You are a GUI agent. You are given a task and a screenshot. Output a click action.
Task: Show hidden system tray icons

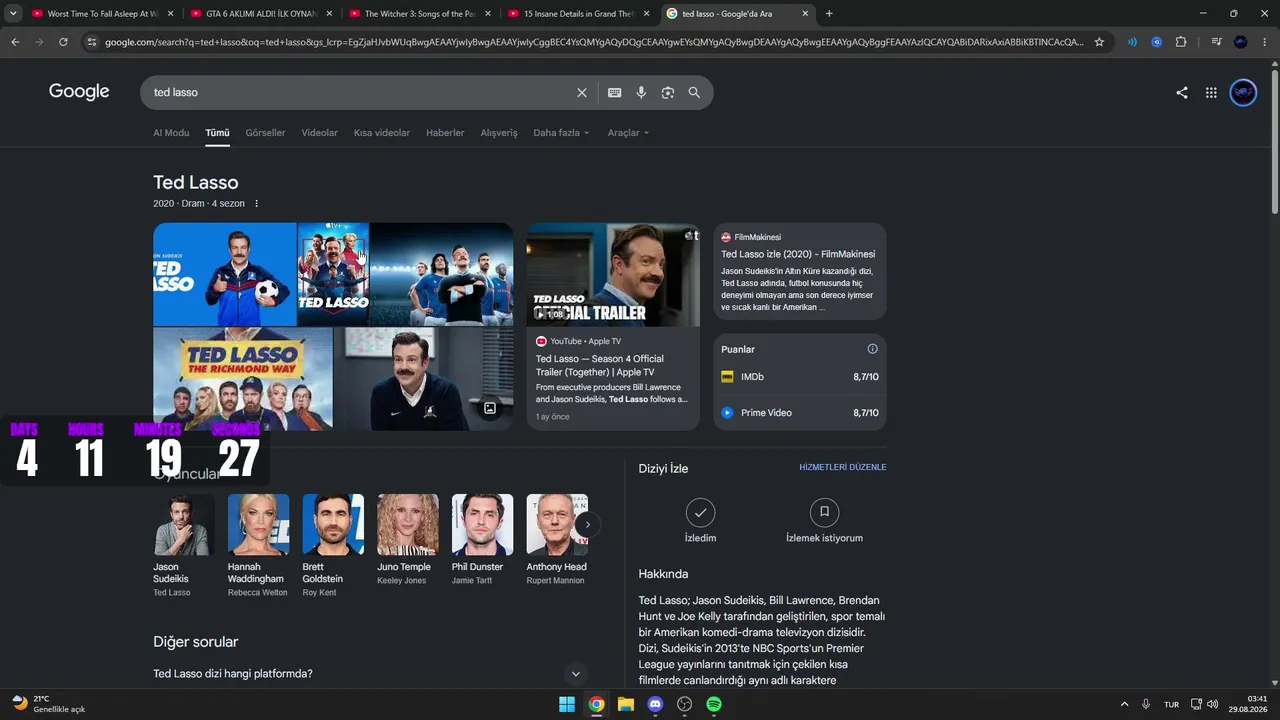1124,704
